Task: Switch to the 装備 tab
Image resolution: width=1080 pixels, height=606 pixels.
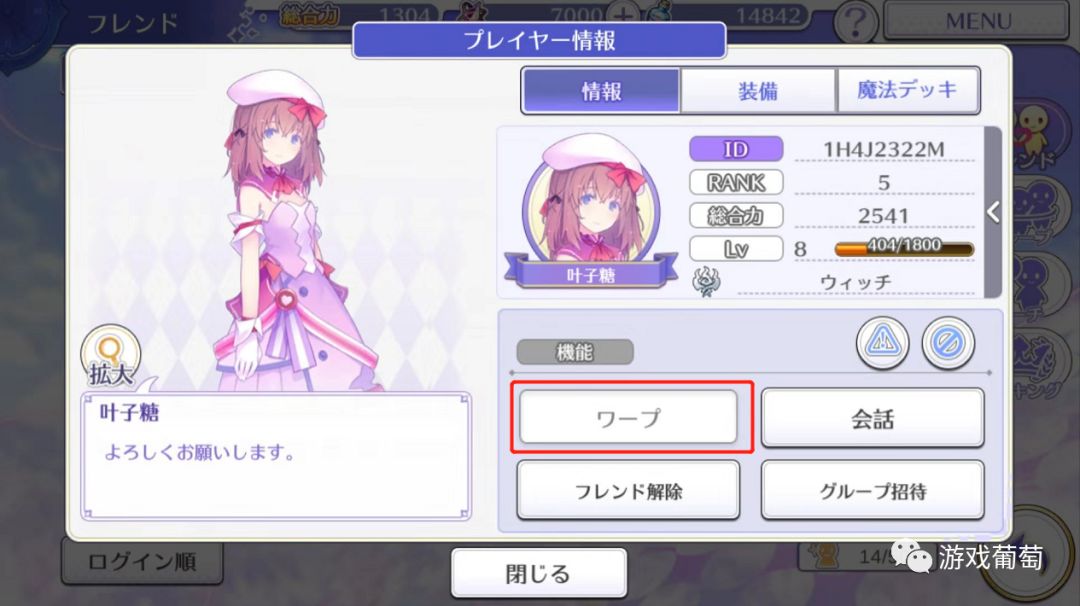Action: coord(758,90)
